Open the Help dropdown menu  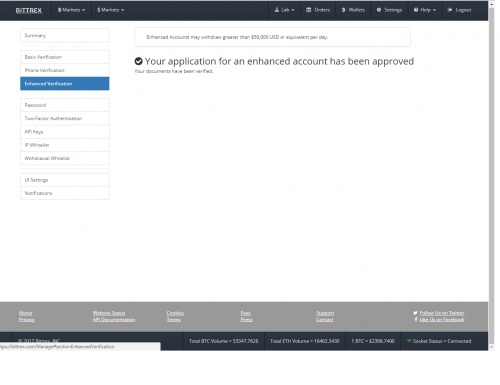click(x=425, y=10)
